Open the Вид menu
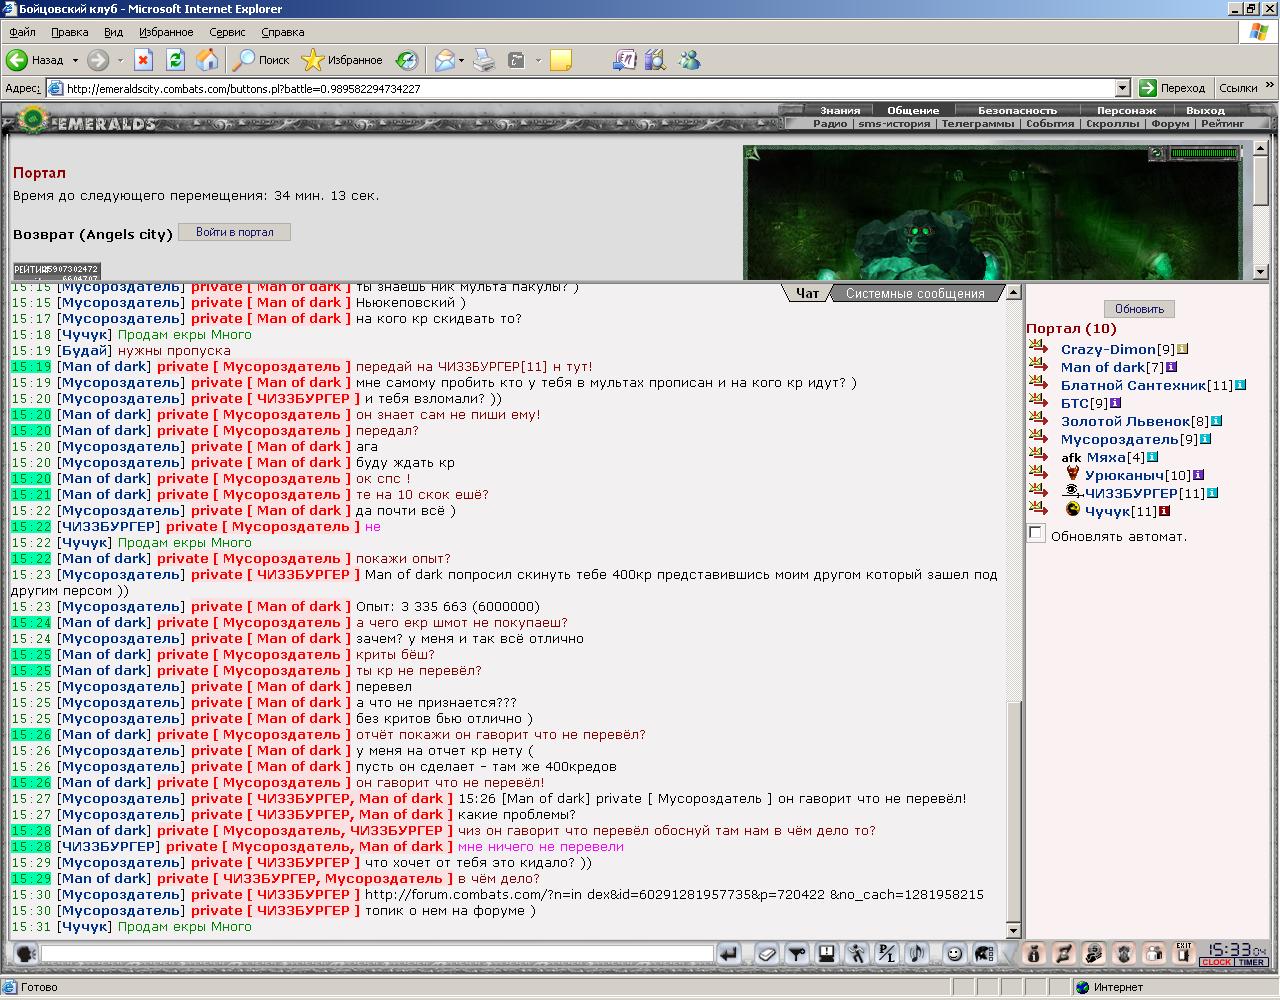 click(x=114, y=32)
